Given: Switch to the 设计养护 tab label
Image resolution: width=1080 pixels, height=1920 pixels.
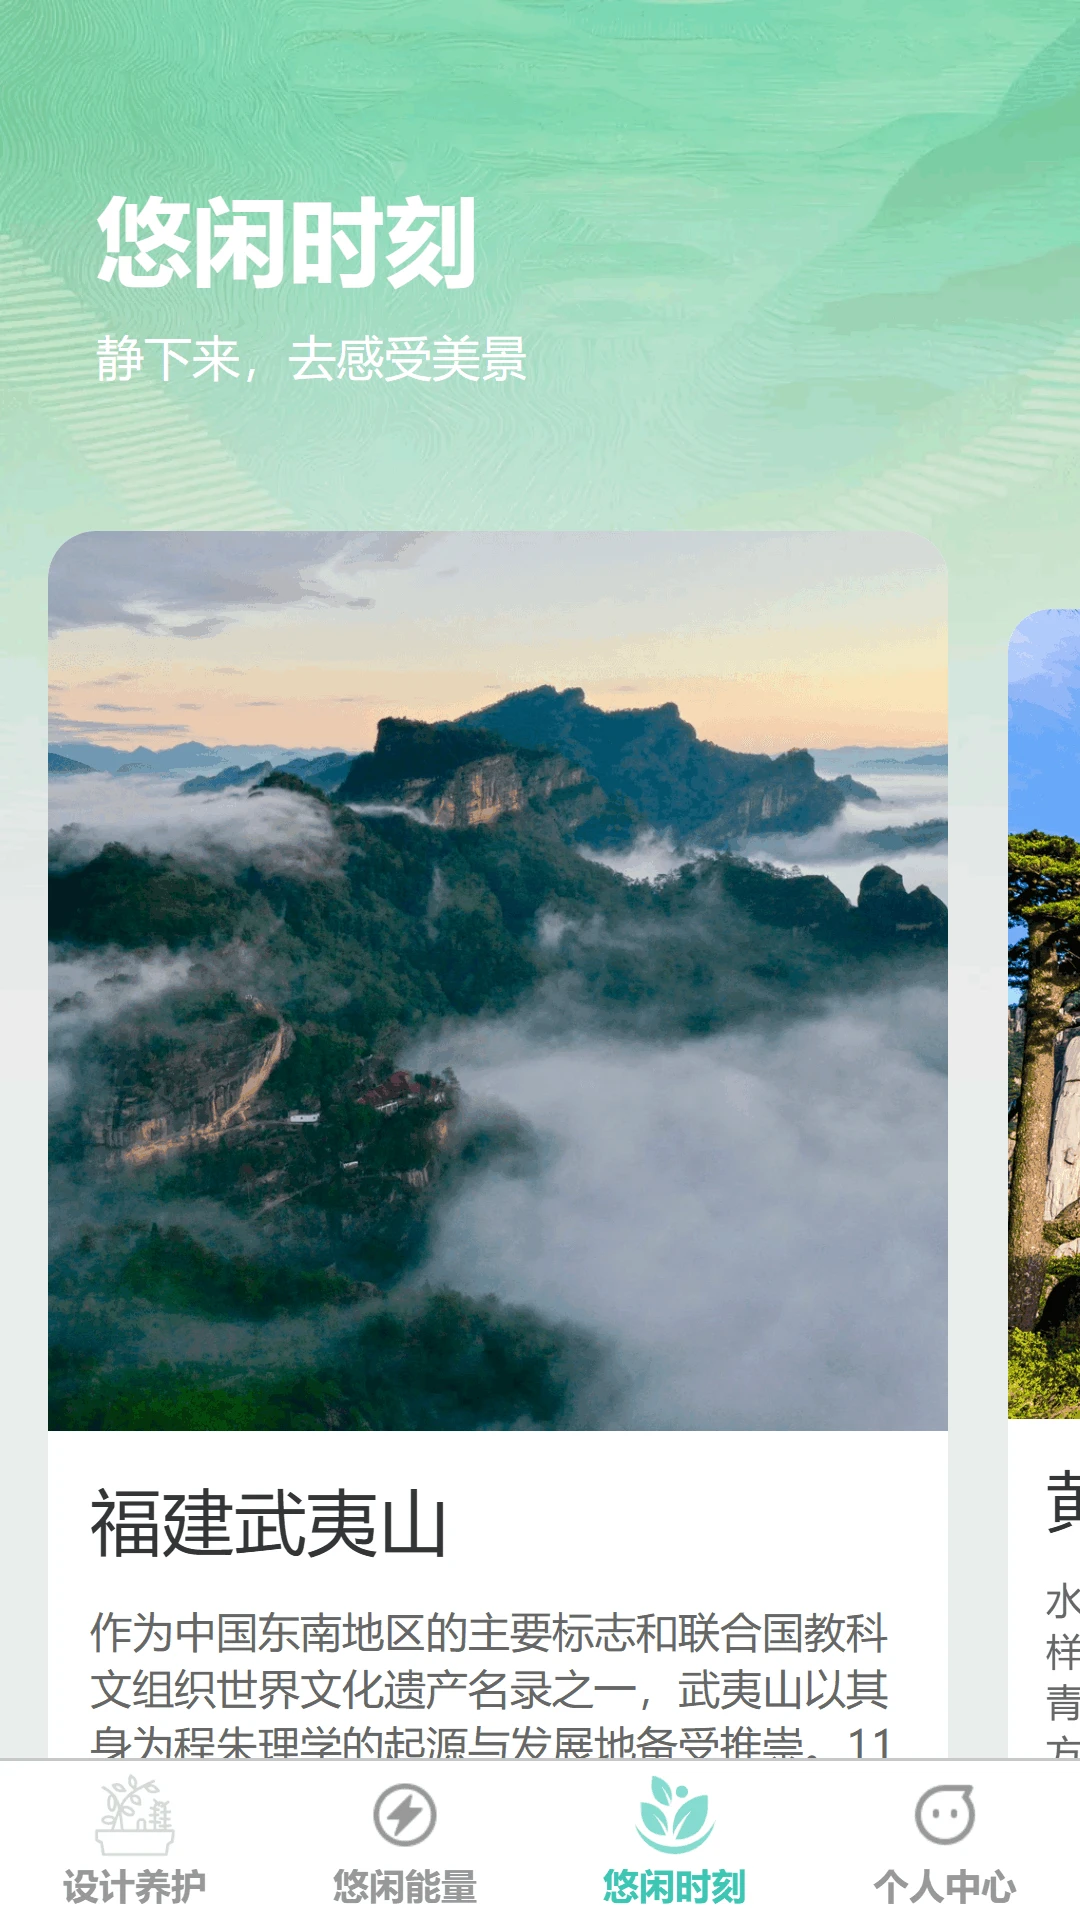Looking at the screenshot, I should (x=135, y=1887).
